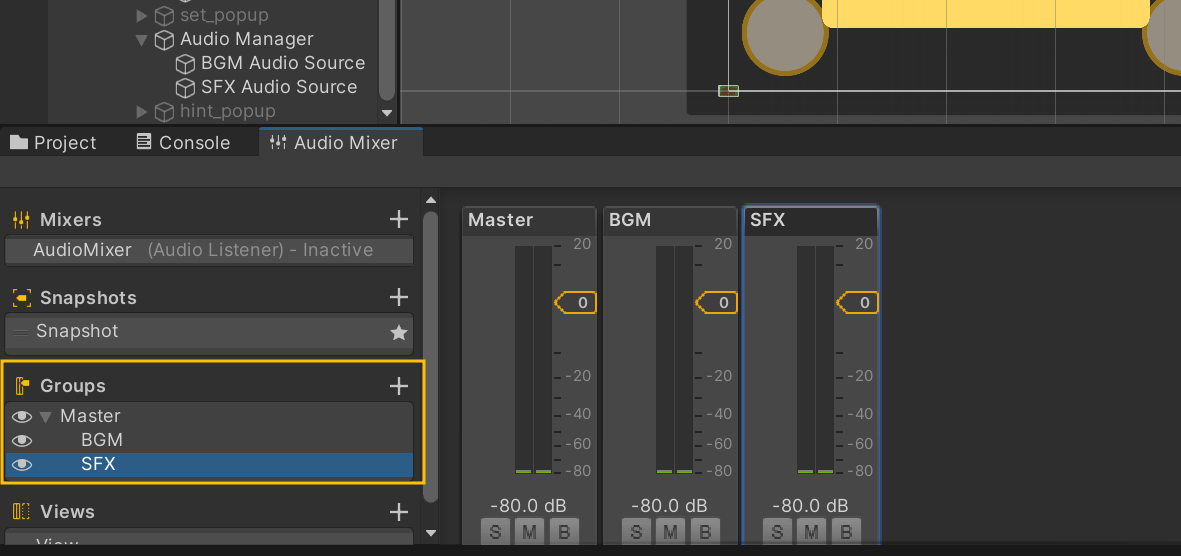Screen dimensions: 1181x556
Task: Add a new snapshot with plus icon
Action: [x=398, y=297]
